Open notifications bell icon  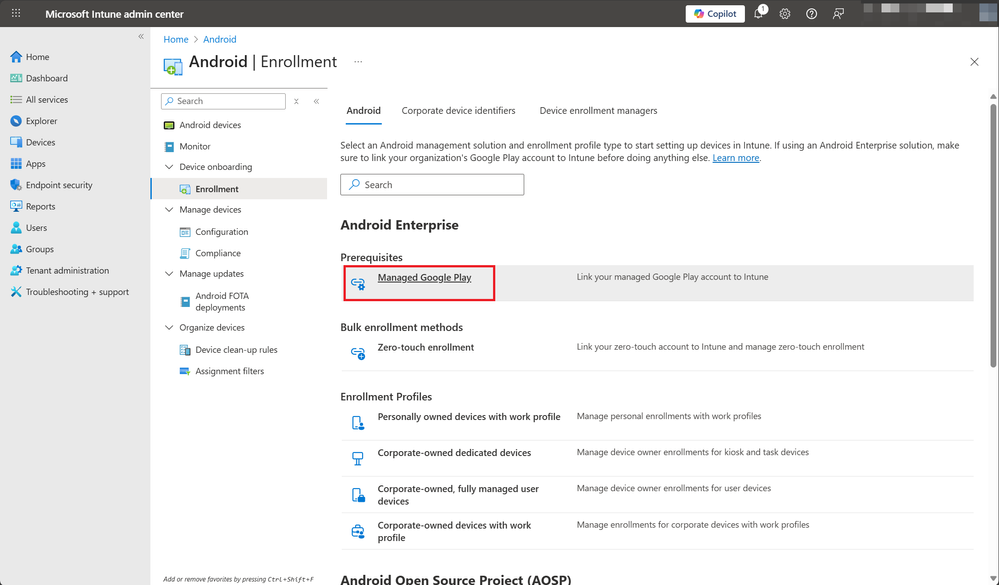(x=759, y=14)
